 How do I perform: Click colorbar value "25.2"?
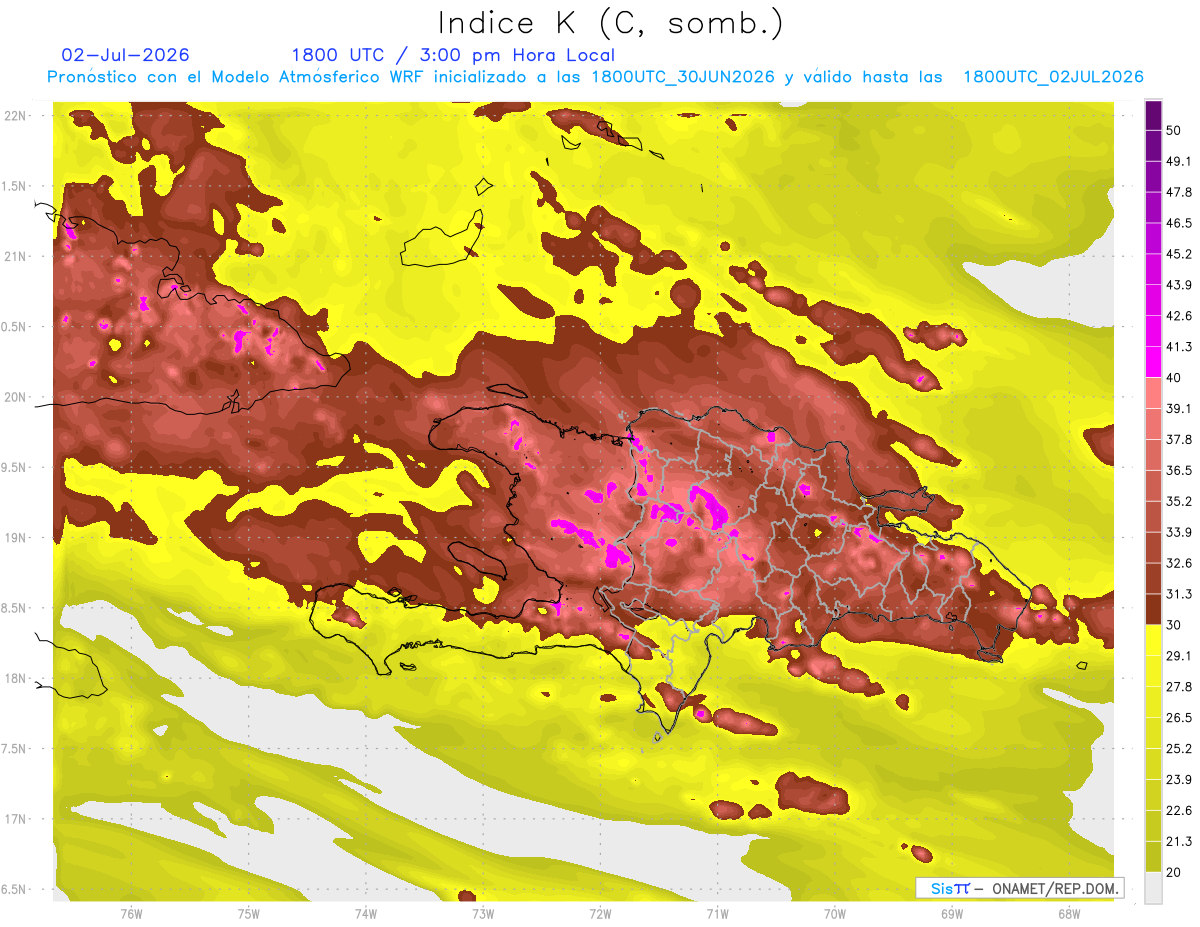point(1179,748)
